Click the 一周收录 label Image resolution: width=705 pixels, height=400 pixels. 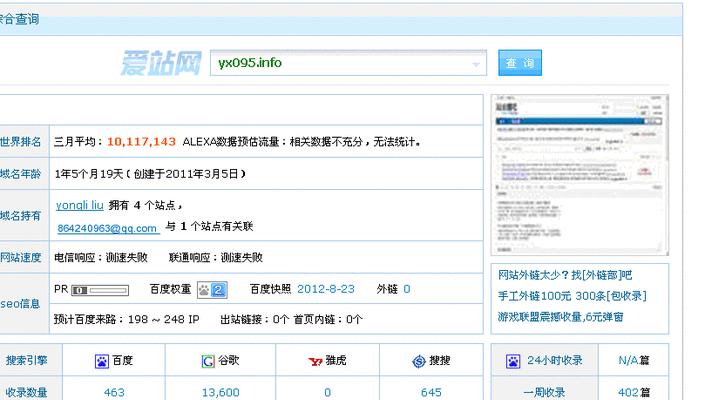point(544,392)
